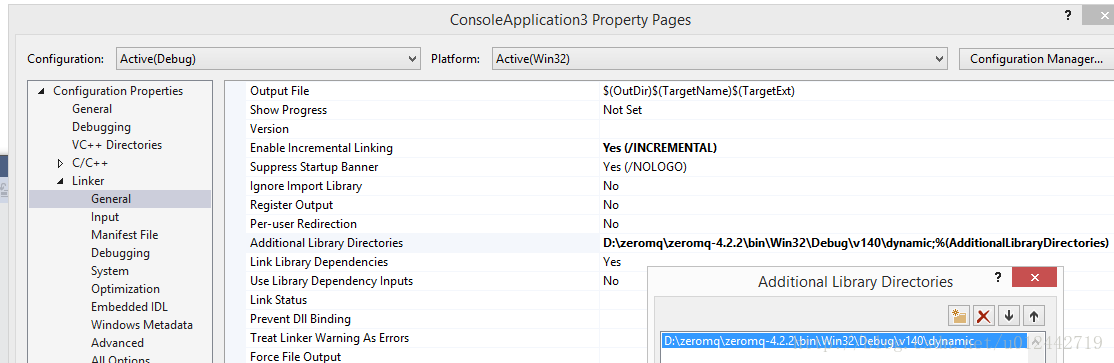Delete the selected library directory with red X

[x=983, y=315]
